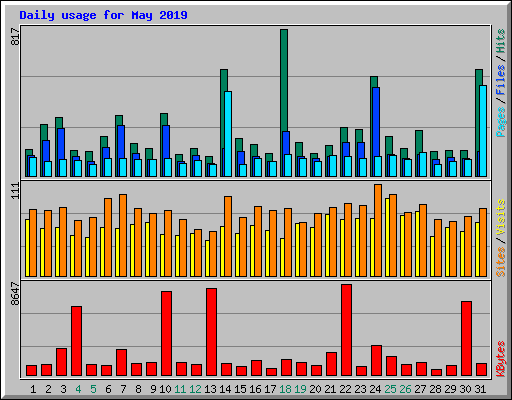This screenshot has width=512, height=400.
Task: Click day label 24 on the x-axis
Action: pyautogui.click(x=375, y=389)
